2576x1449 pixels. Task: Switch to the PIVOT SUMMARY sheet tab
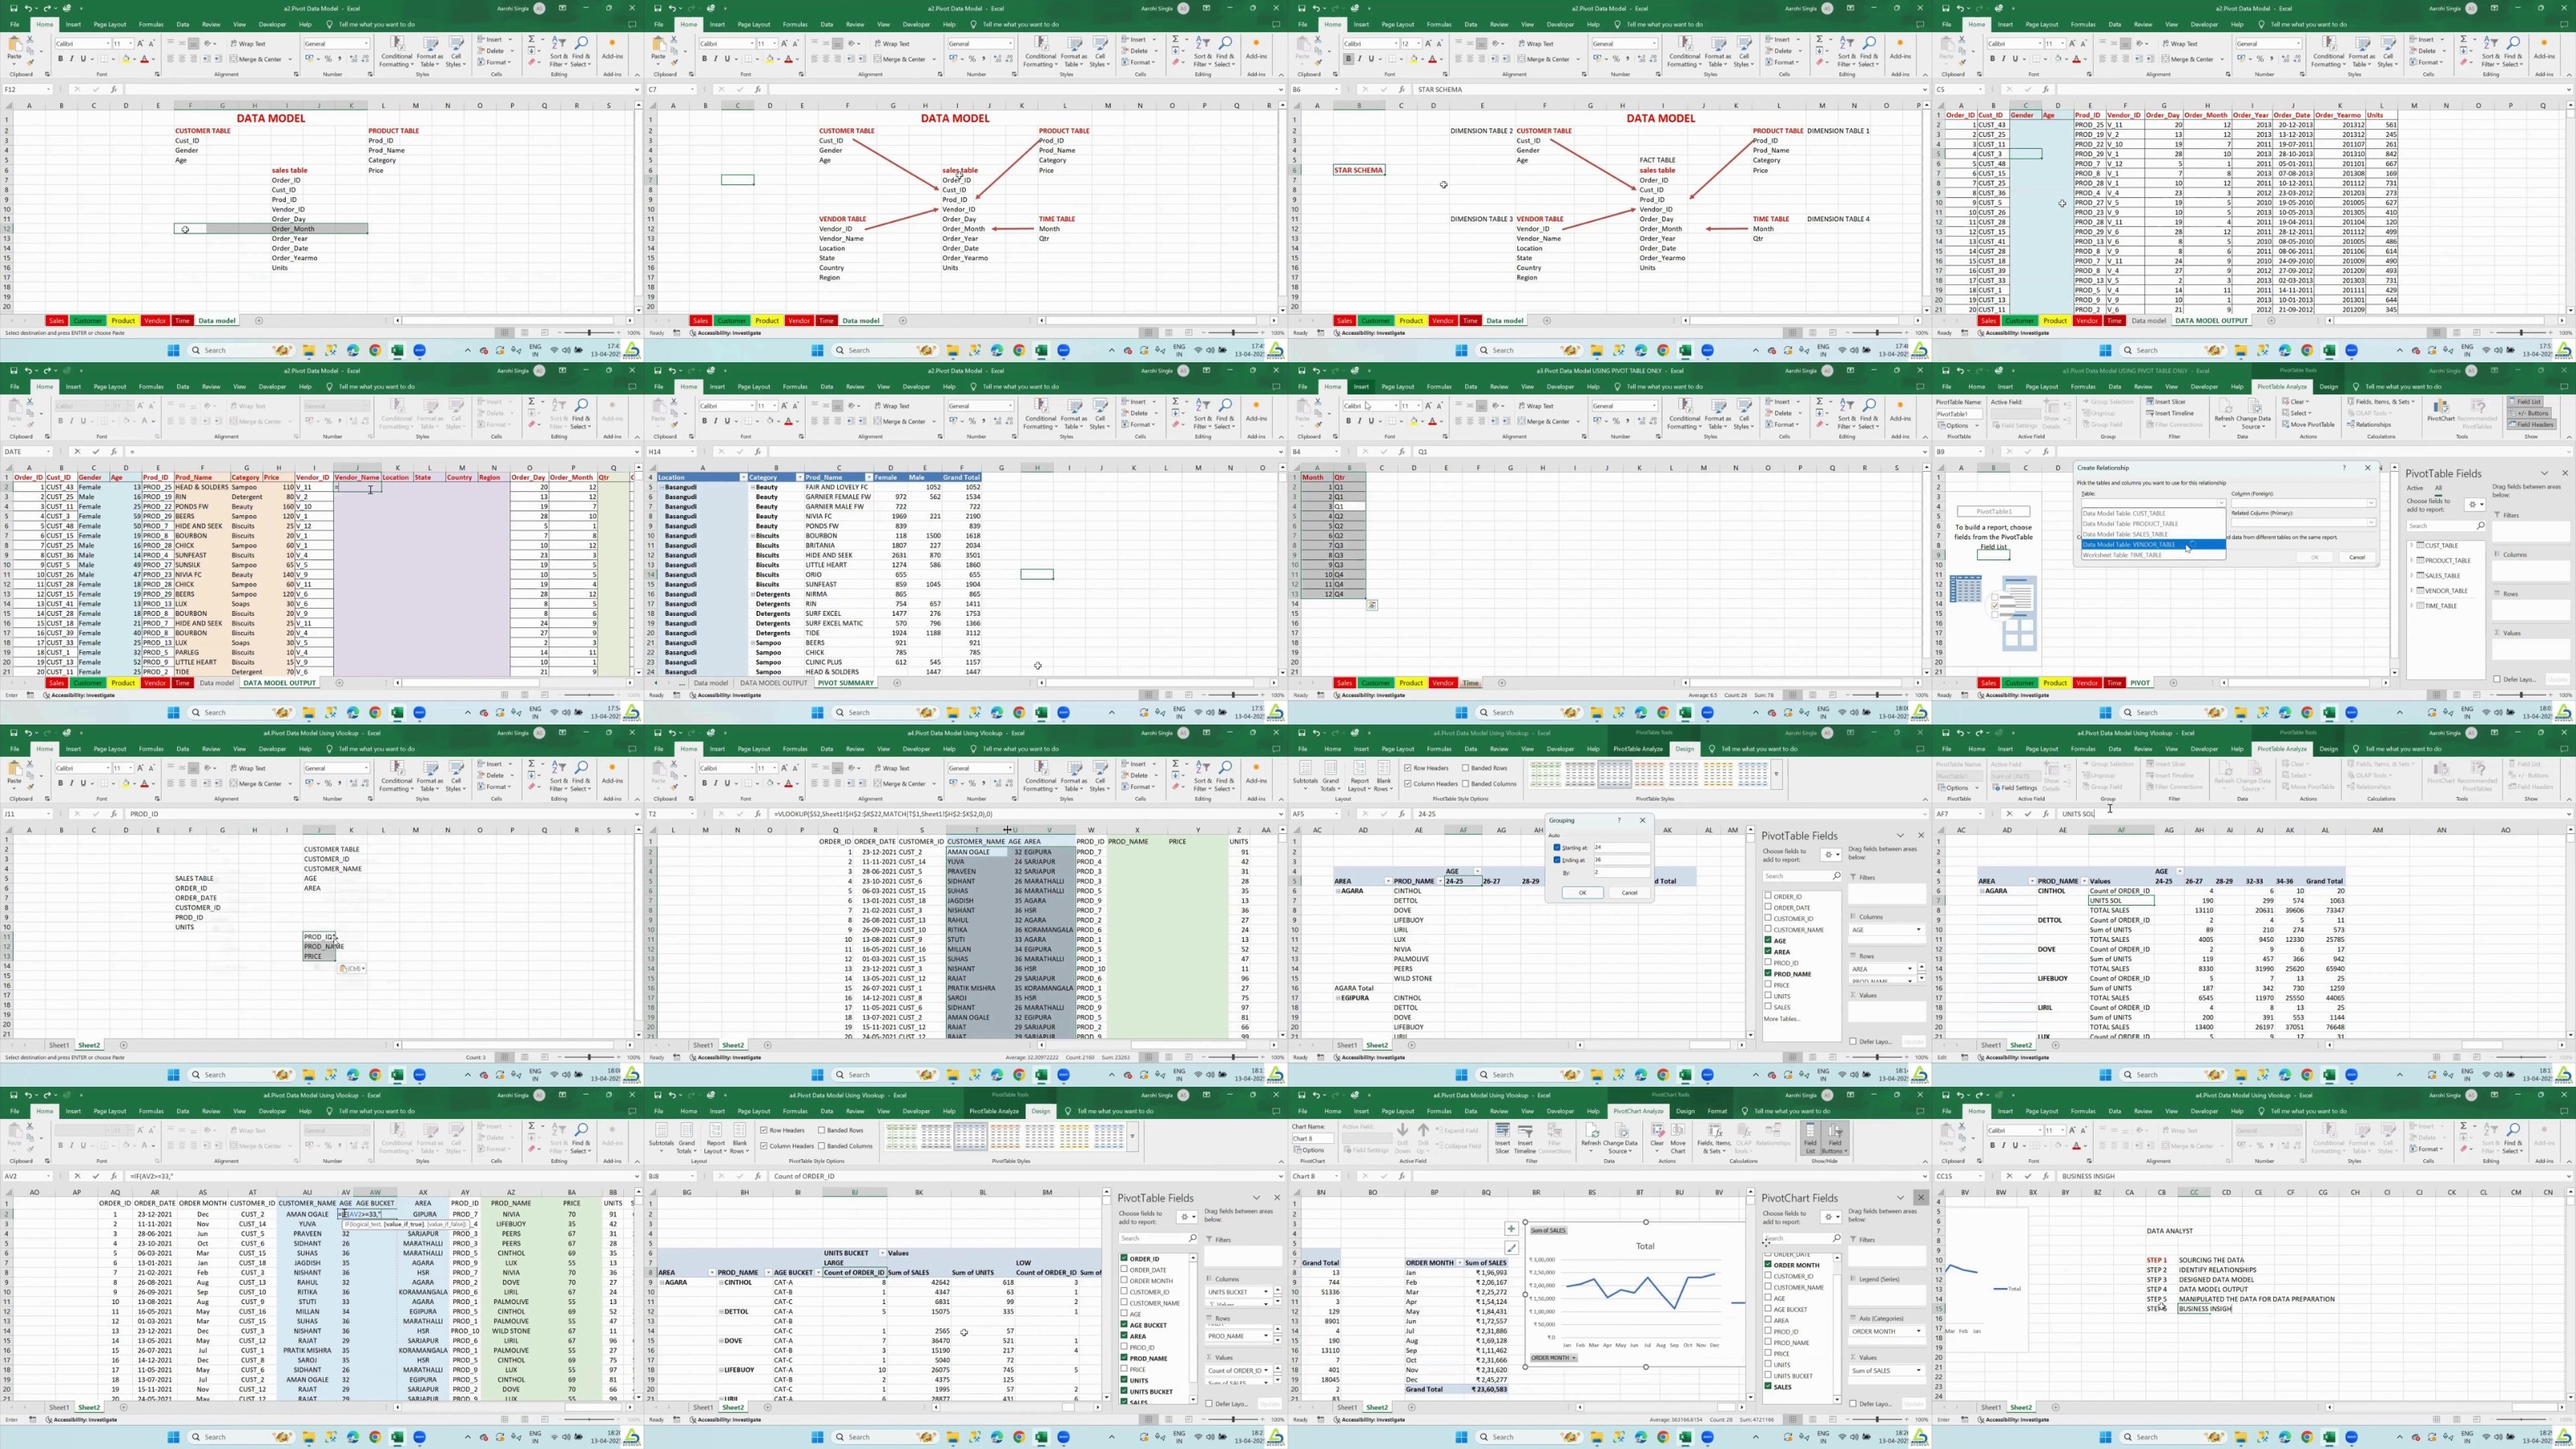tap(845, 683)
